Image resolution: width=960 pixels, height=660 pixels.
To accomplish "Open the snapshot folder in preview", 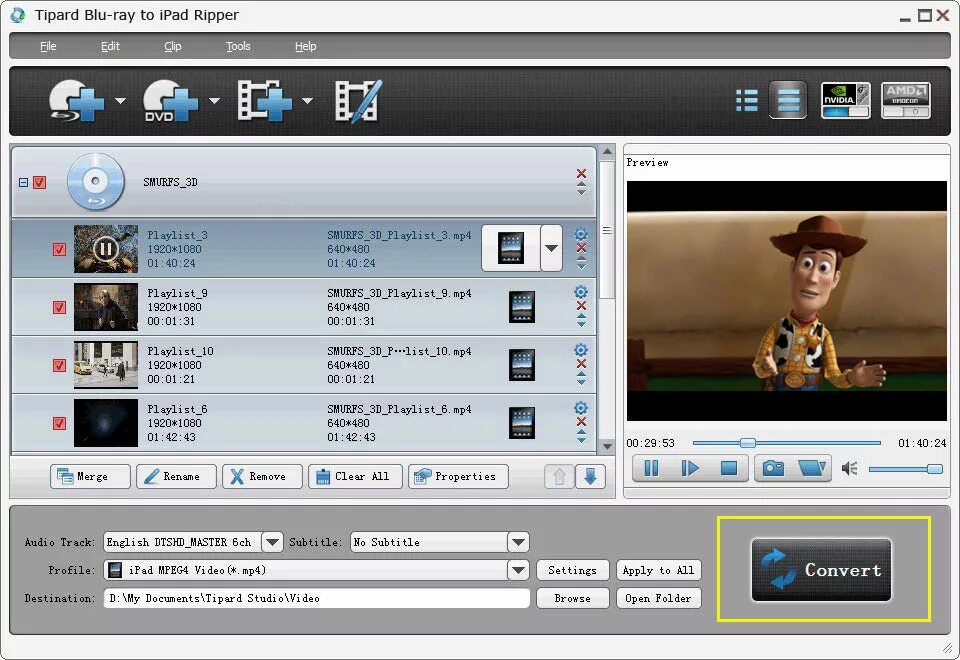I will (812, 469).
